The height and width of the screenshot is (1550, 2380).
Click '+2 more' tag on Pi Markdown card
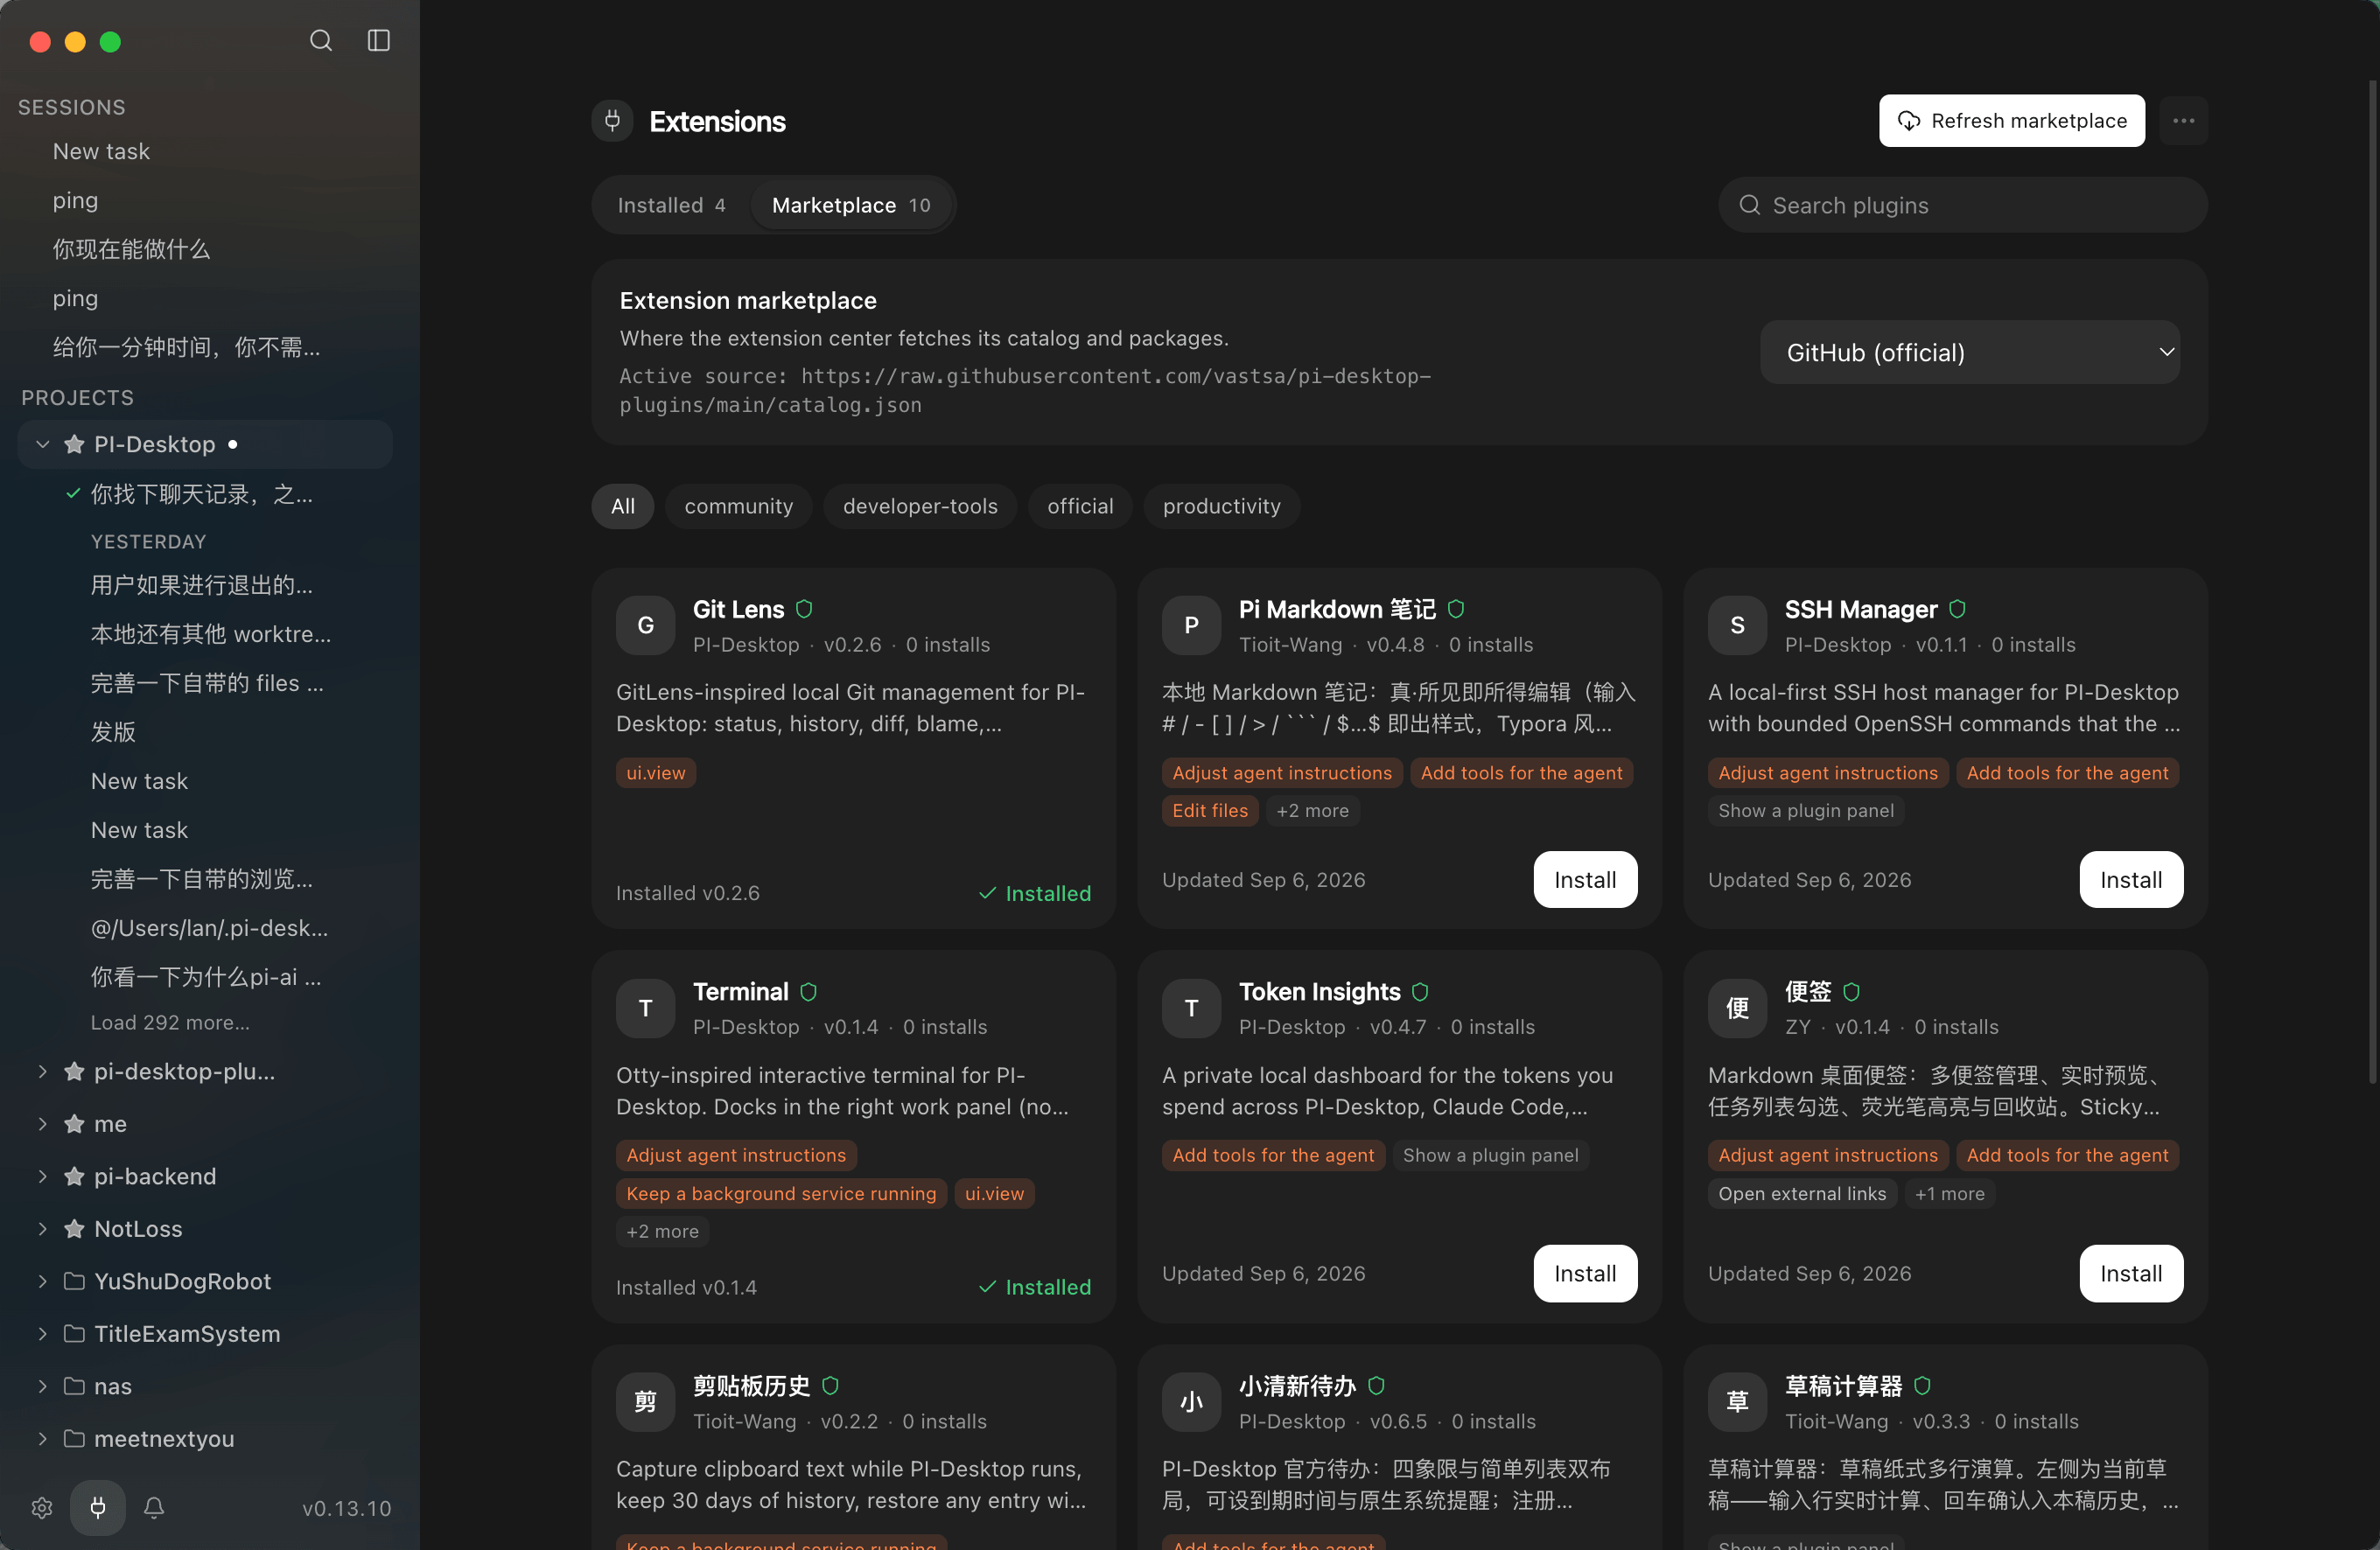pos(1312,810)
